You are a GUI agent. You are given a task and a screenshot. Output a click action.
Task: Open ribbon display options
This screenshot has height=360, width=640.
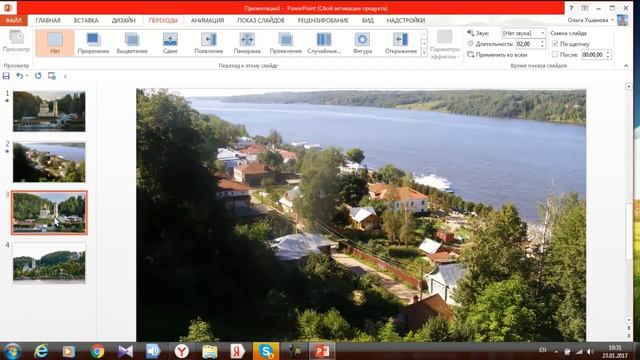[x=585, y=8]
